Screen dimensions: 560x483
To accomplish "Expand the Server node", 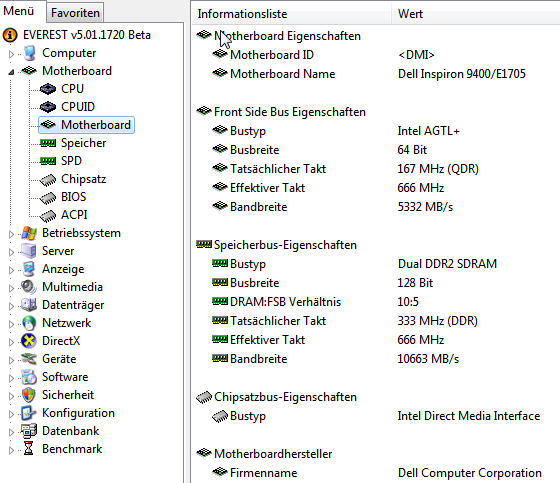I will coord(11,252).
